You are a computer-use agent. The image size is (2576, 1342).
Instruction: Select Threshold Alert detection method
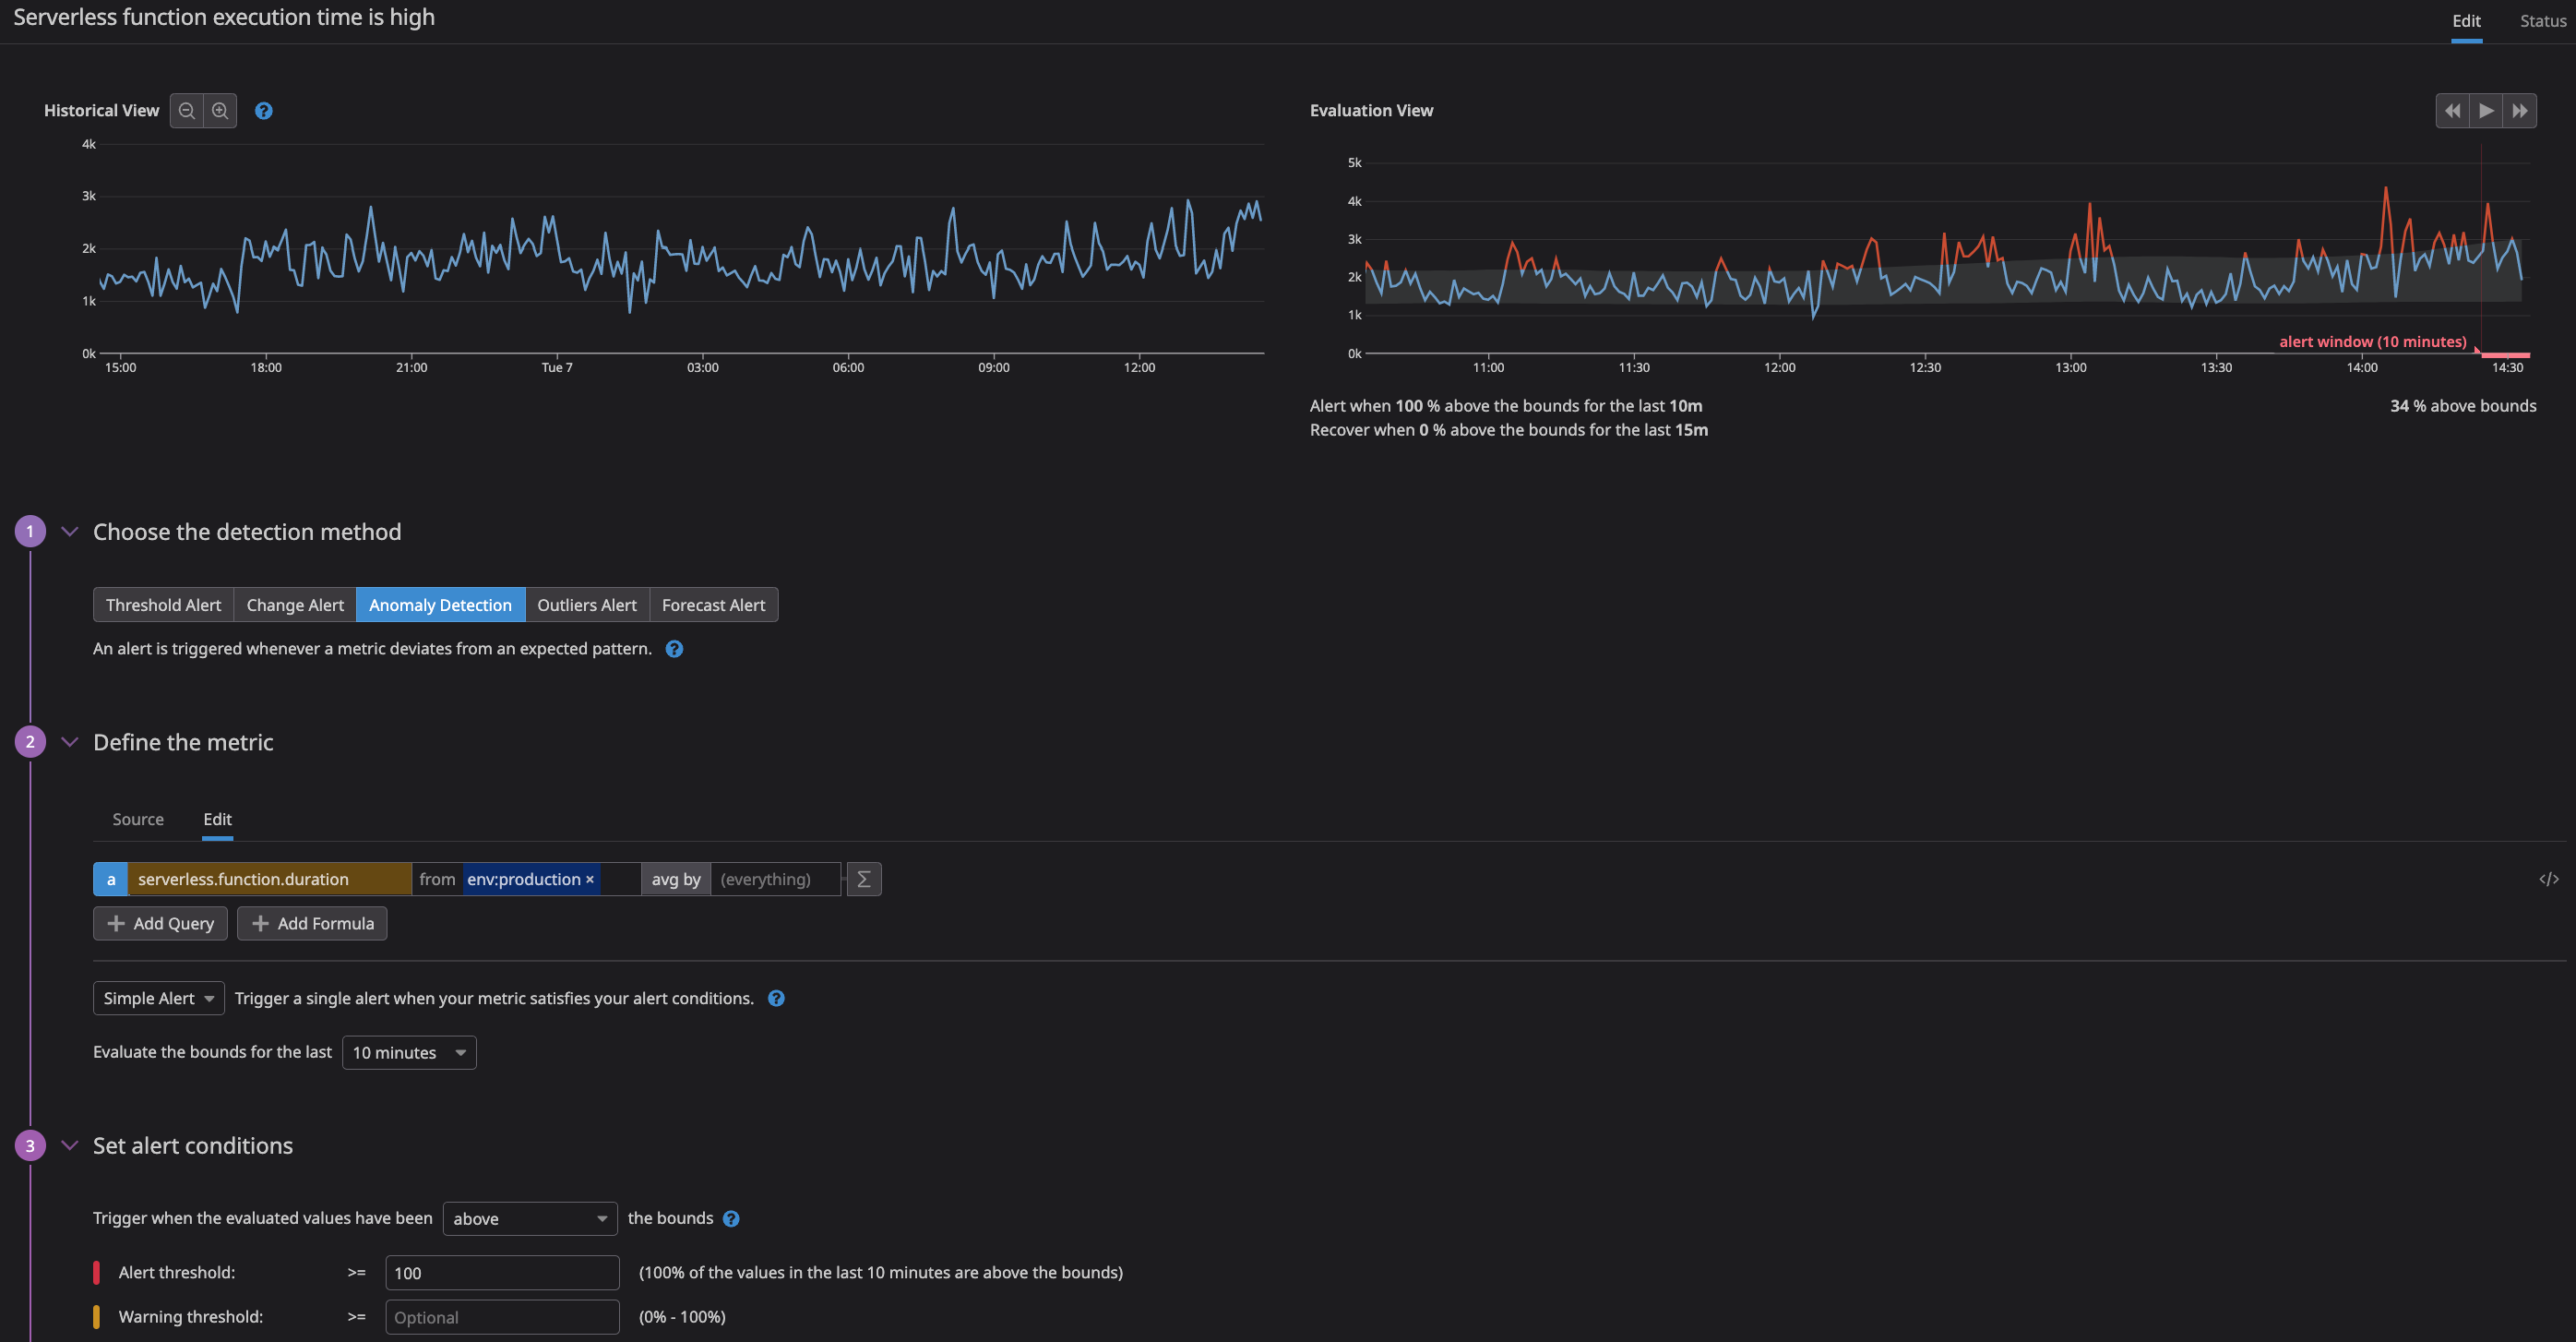[163, 605]
